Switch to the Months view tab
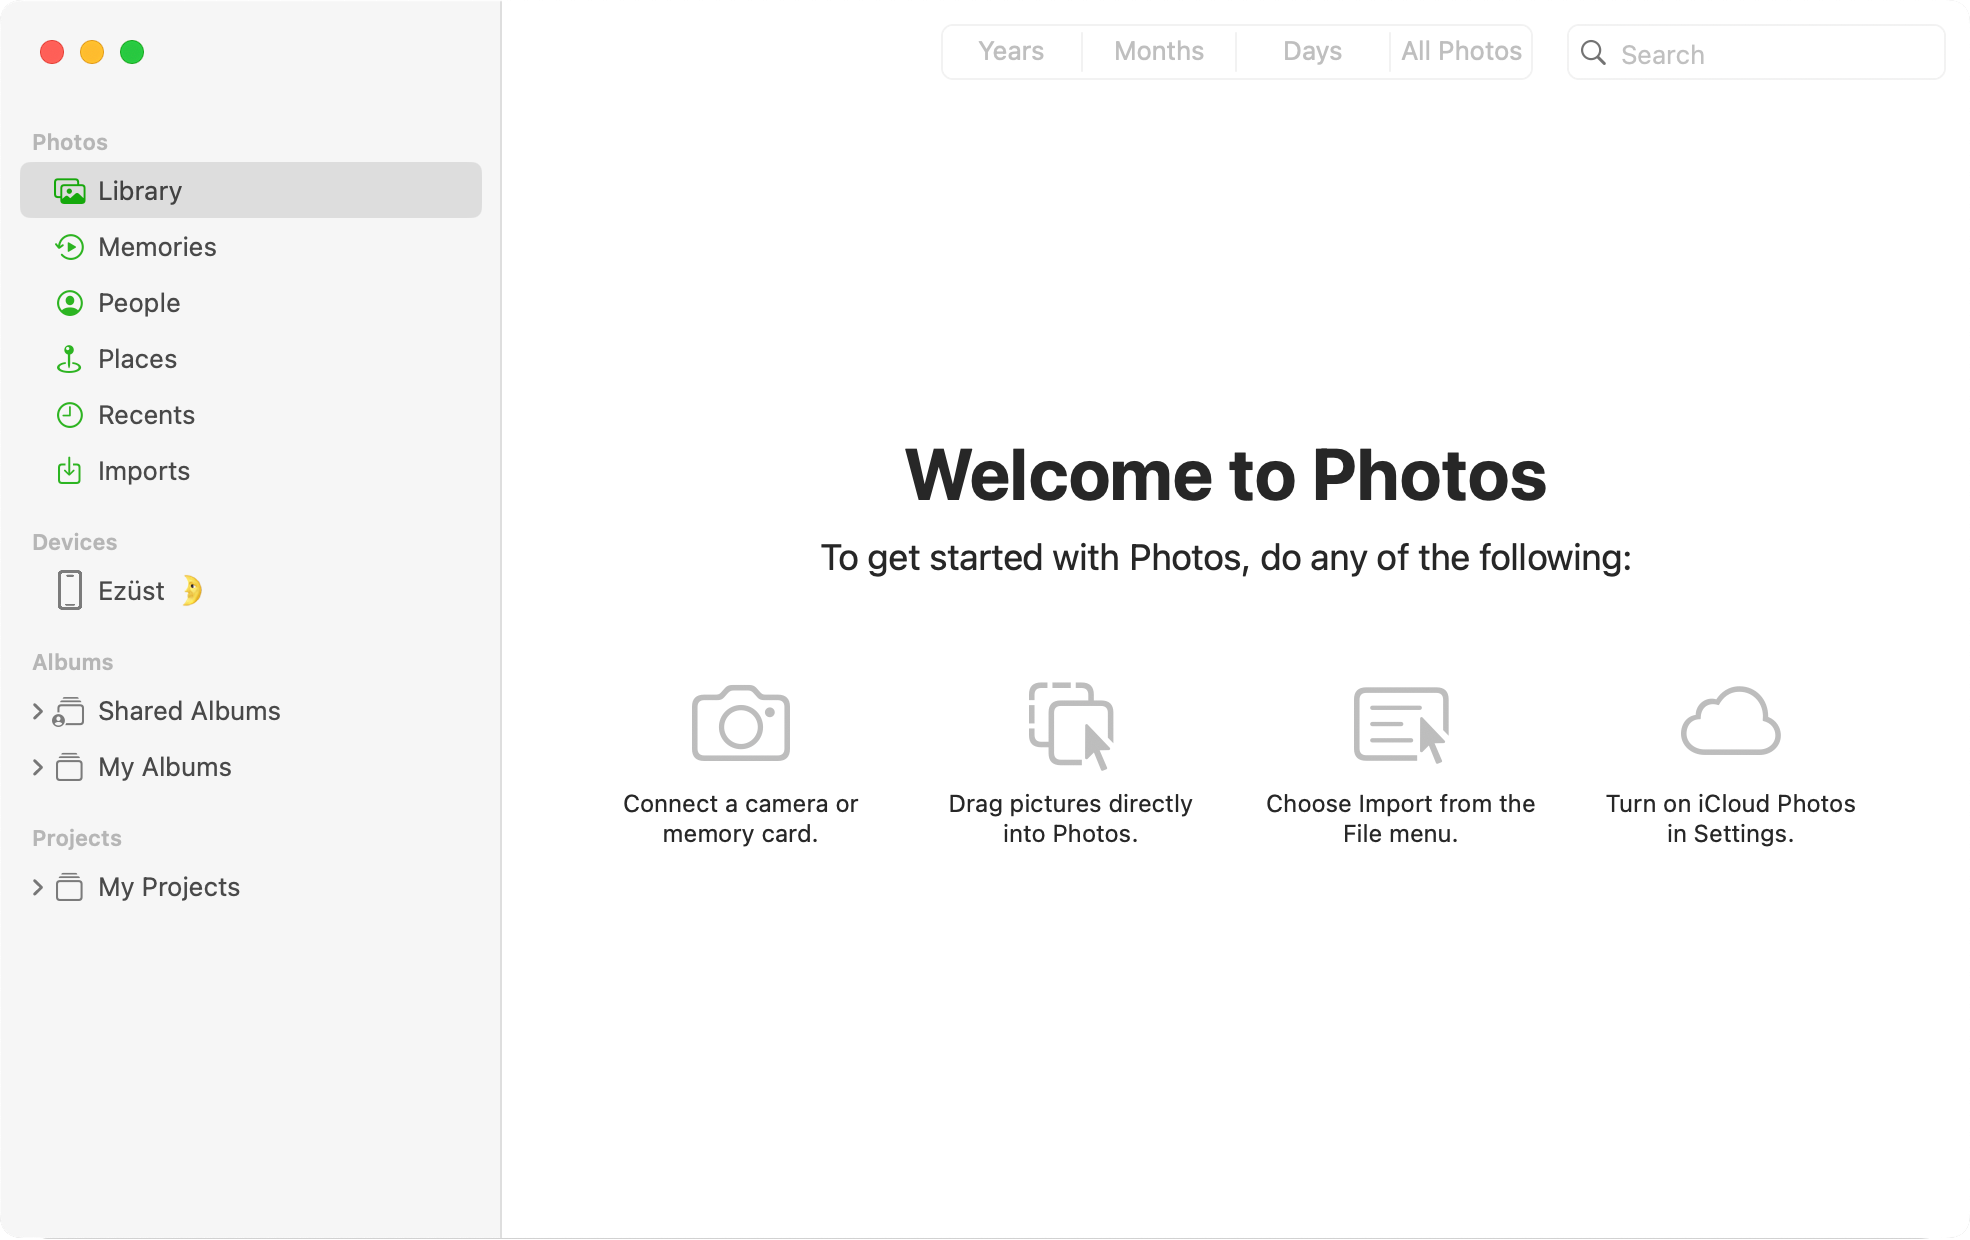The height and width of the screenshot is (1240, 1970). [x=1159, y=52]
